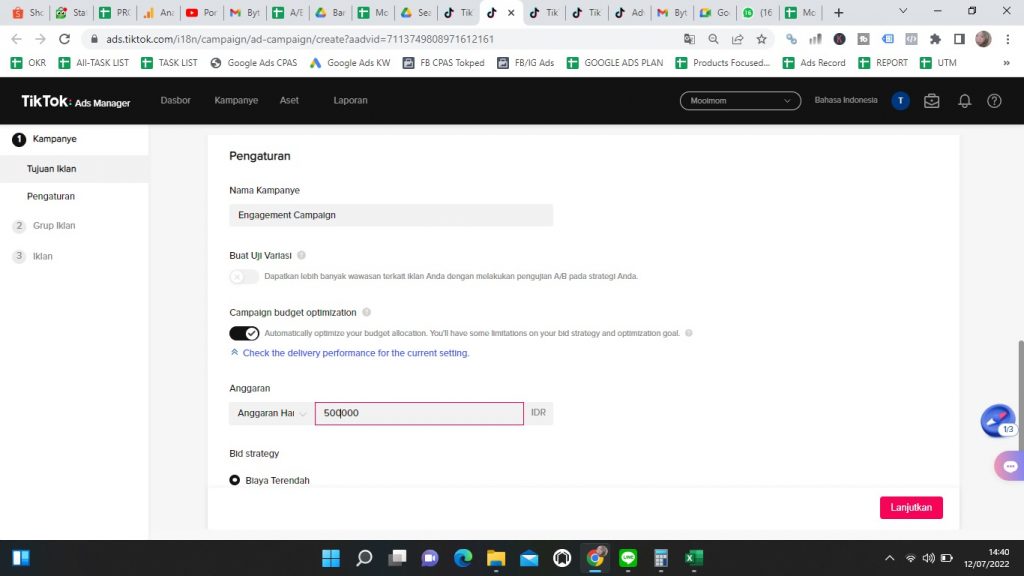
Task: Expand the Anggaran Harian budget type dropdown
Action: tap(271, 413)
